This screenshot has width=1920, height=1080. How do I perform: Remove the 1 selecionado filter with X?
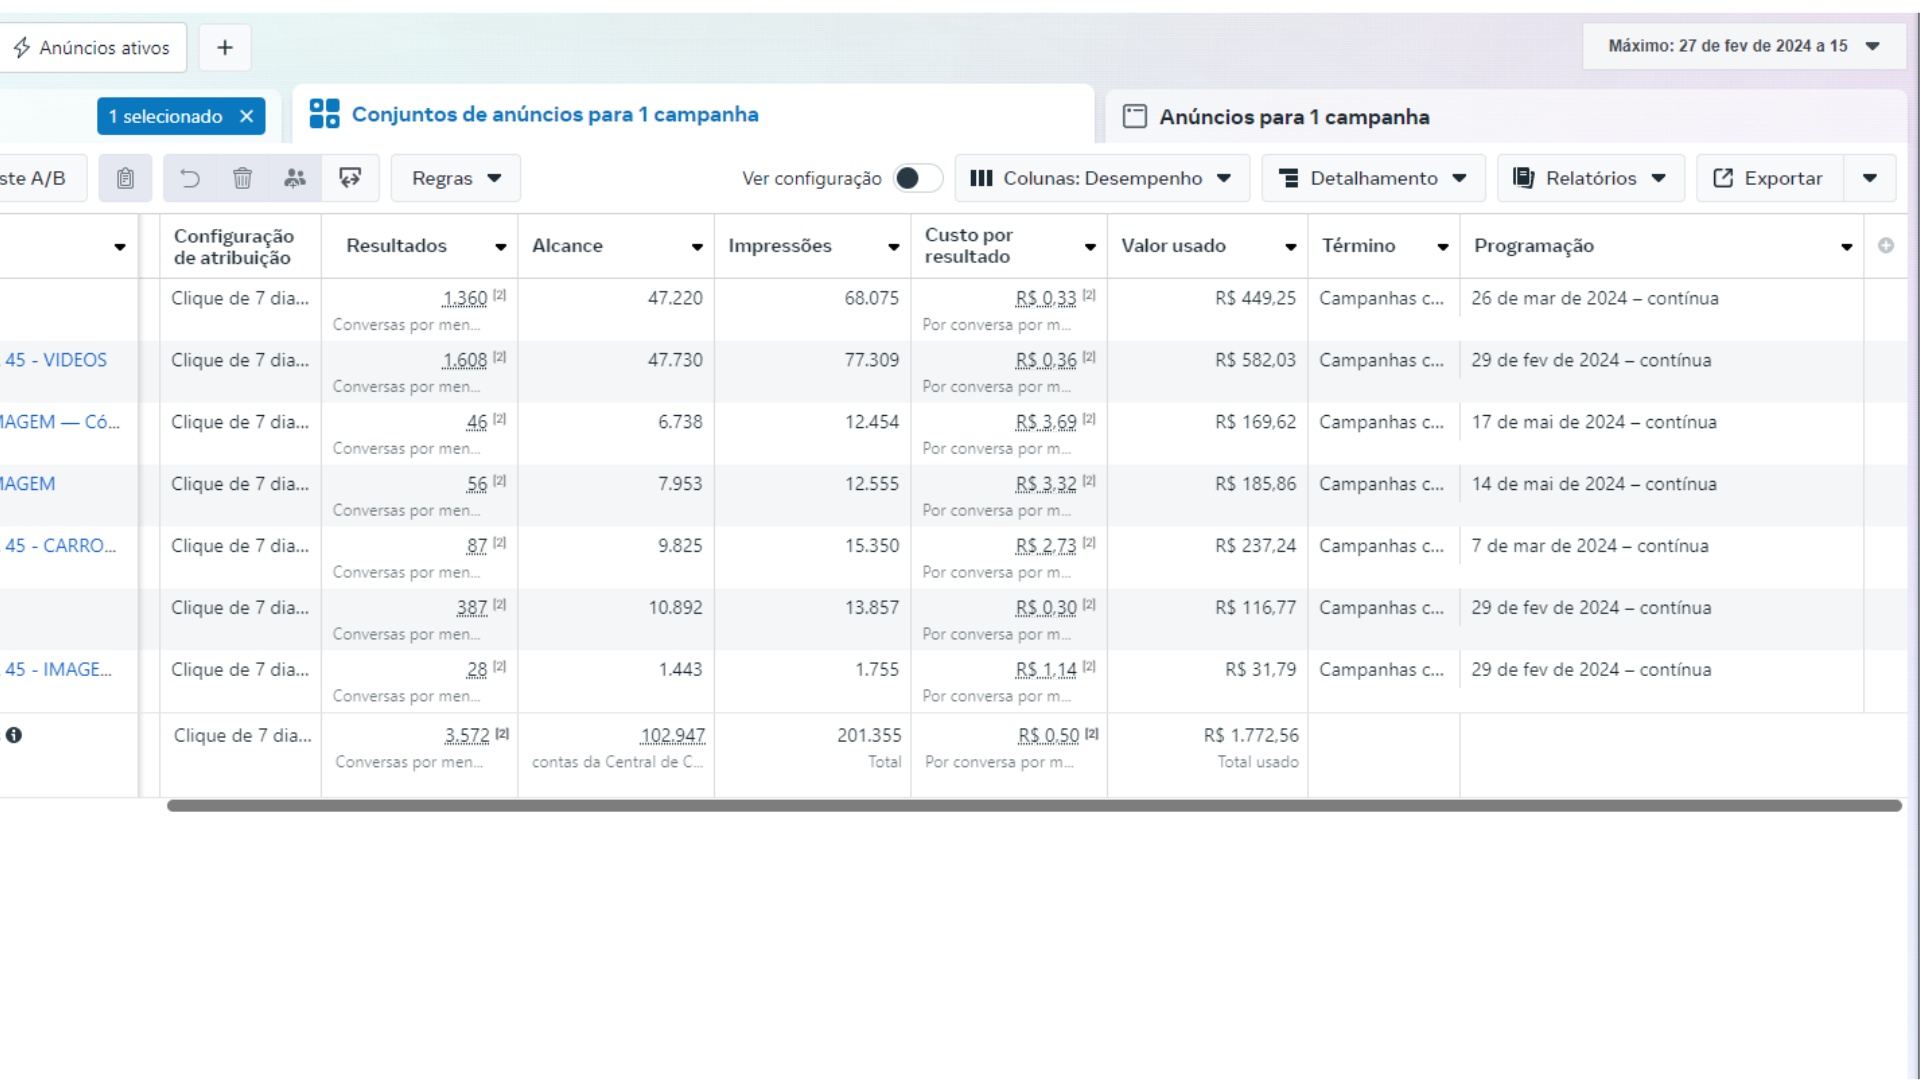[246, 116]
